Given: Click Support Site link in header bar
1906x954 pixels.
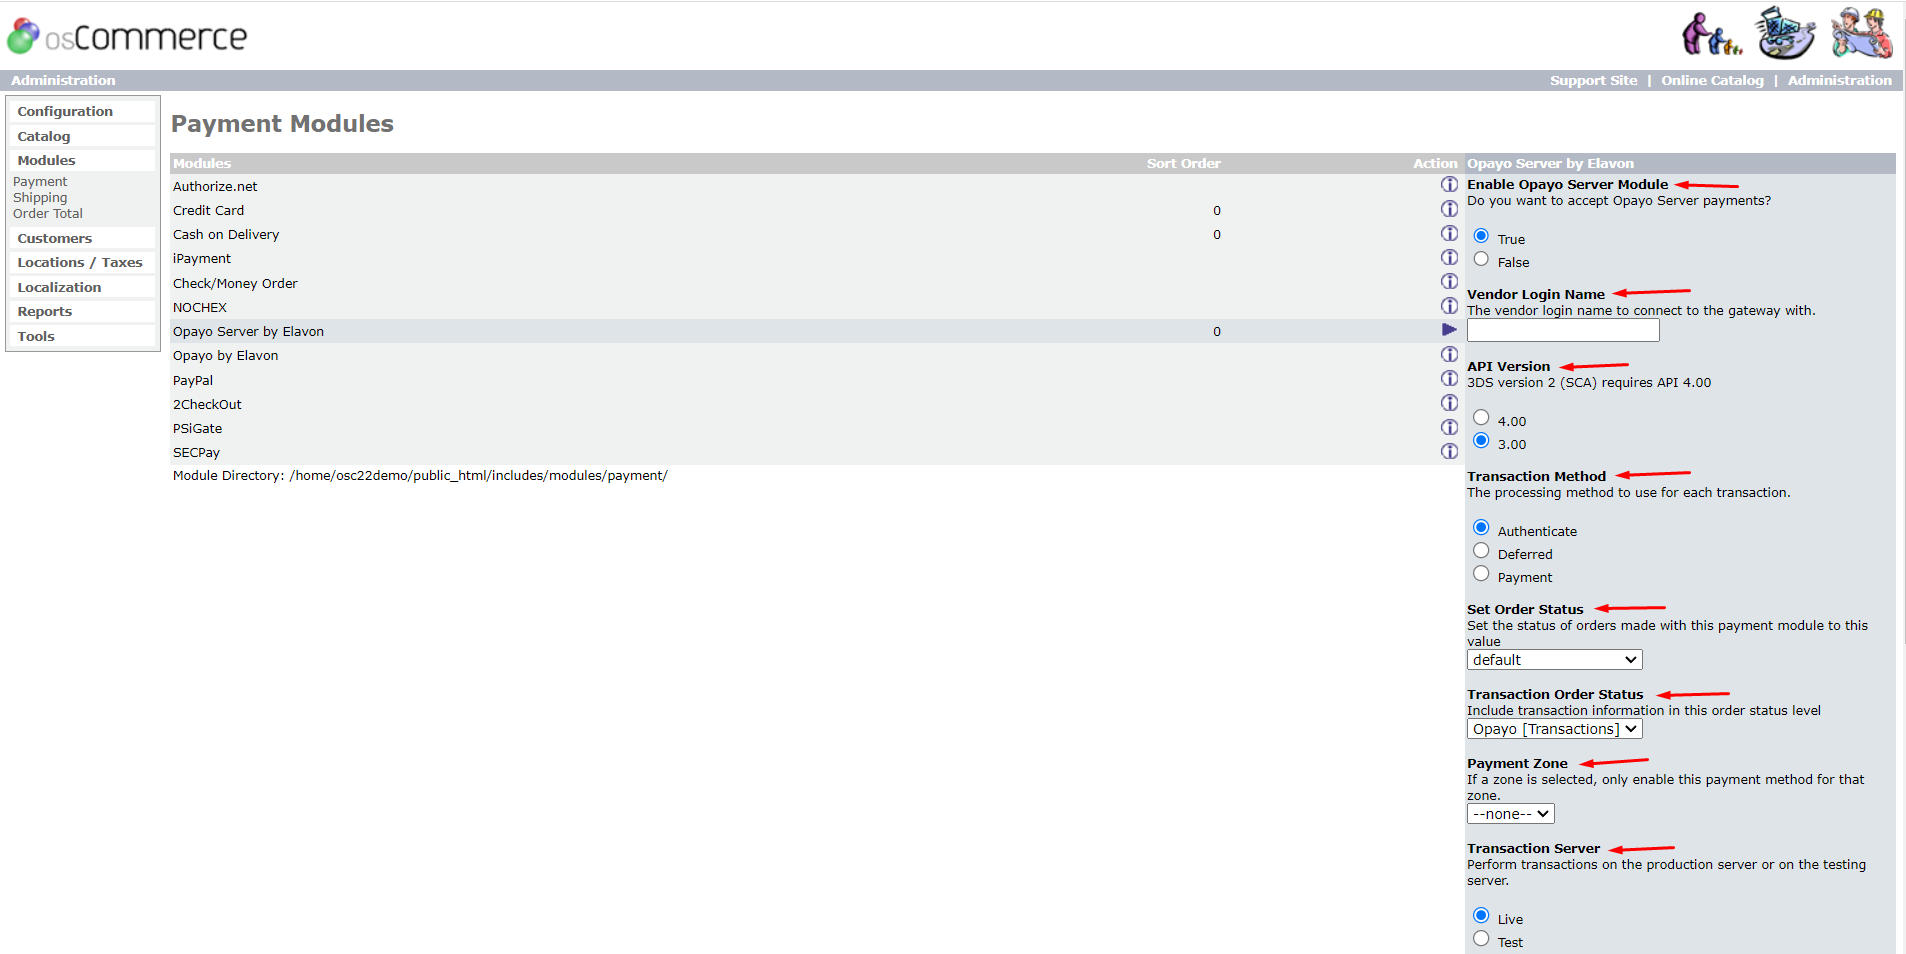Looking at the screenshot, I should point(1593,80).
